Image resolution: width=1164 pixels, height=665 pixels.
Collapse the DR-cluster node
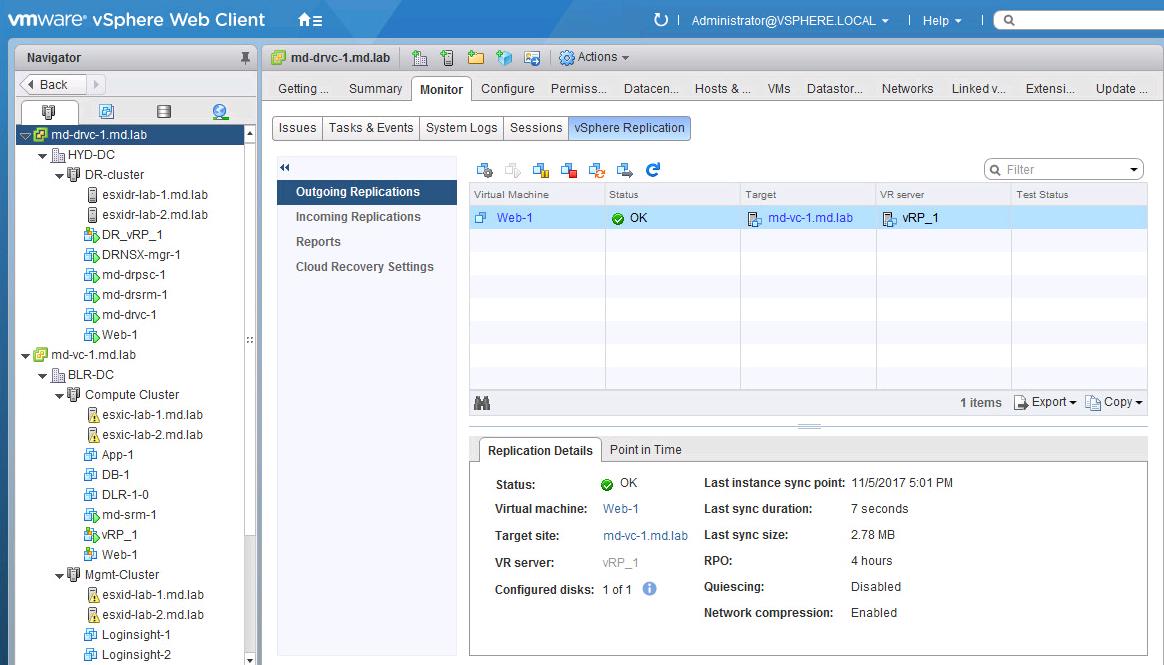coord(59,176)
